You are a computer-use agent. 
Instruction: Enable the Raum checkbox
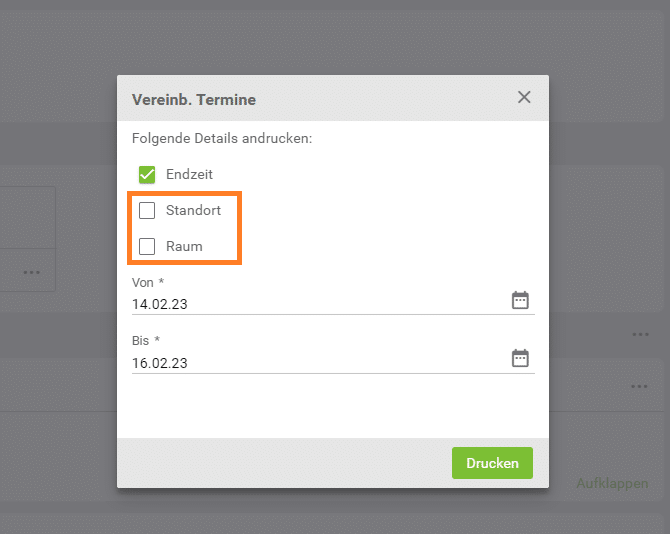tap(147, 246)
